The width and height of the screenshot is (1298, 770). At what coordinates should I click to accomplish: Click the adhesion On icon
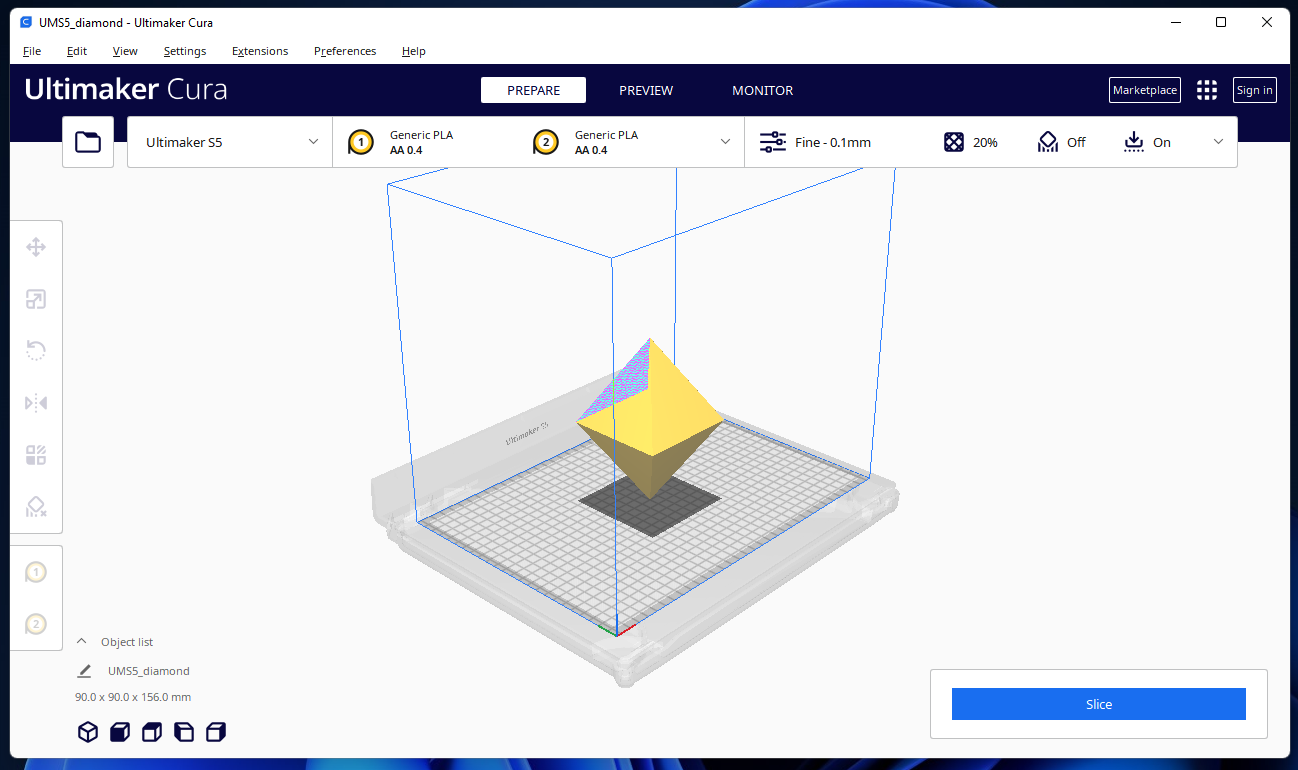tap(1134, 142)
